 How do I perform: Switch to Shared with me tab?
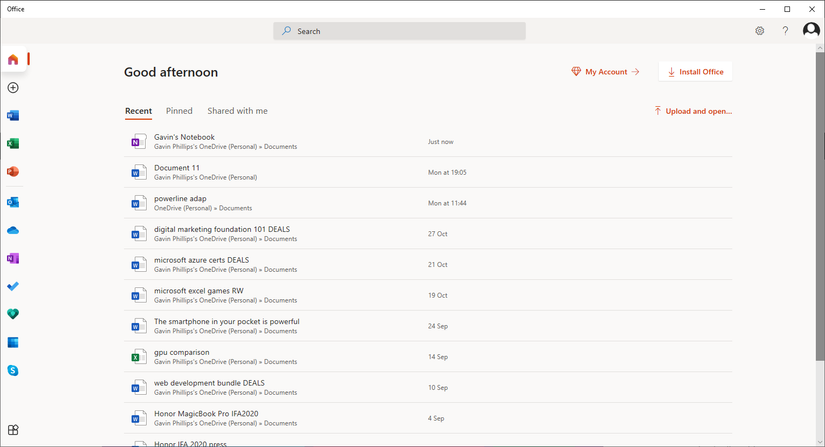pos(237,111)
